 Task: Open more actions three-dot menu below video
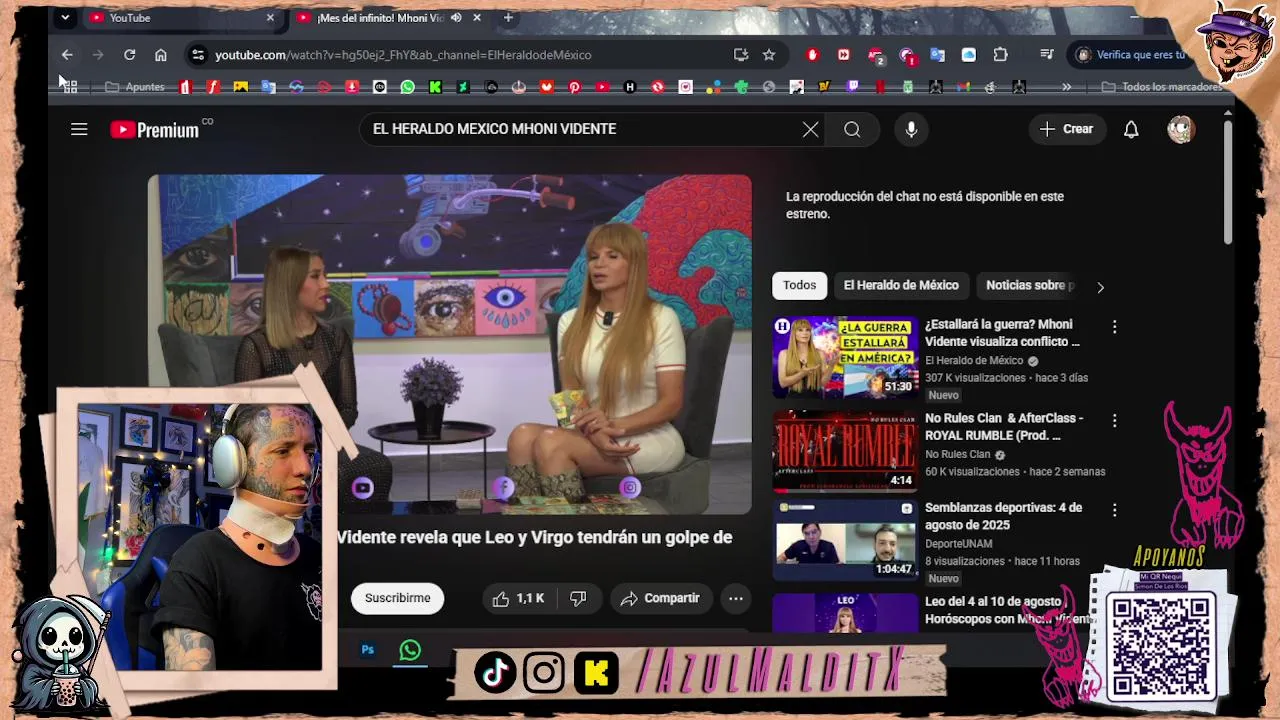point(735,598)
